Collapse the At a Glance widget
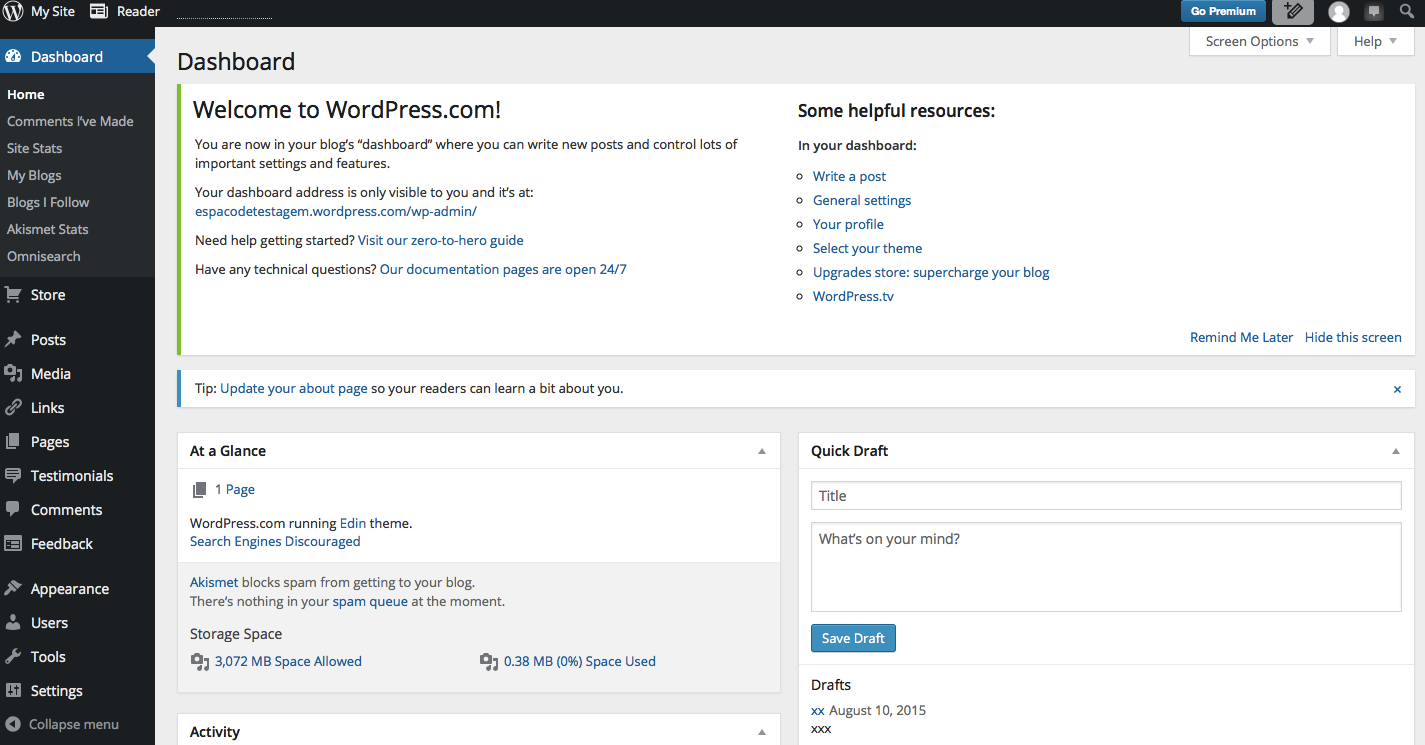 [x=762, y=451]
